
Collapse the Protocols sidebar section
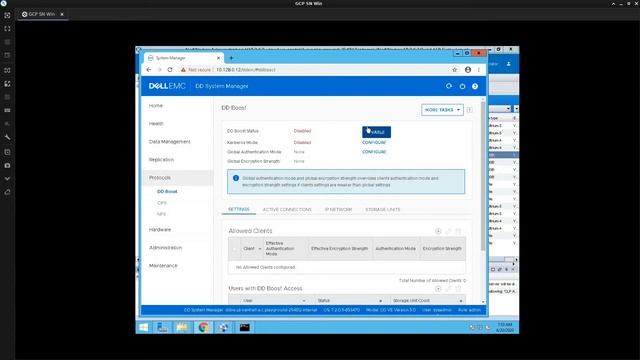tap(160, 178)
